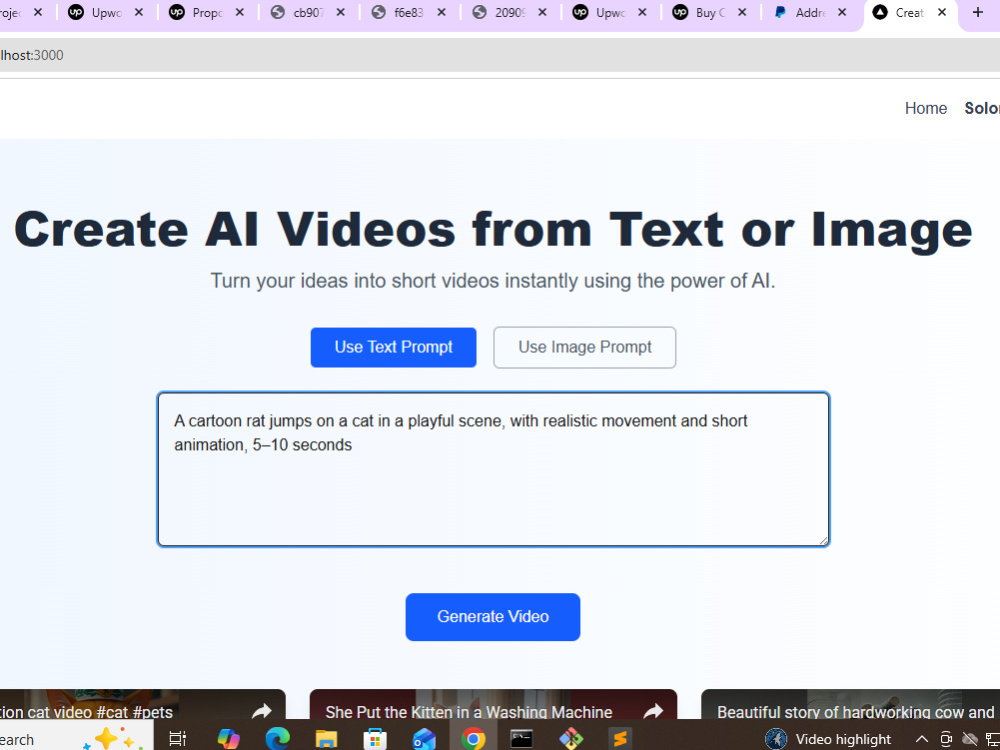Open Task View from the taskbar
The width and height of the screenshot is (1000, 750).
click(x=177, y=739)
